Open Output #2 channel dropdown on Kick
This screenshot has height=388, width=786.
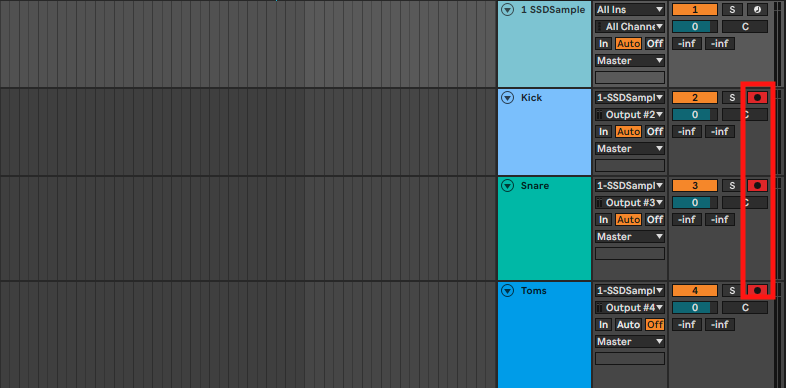tap(630, 115)
